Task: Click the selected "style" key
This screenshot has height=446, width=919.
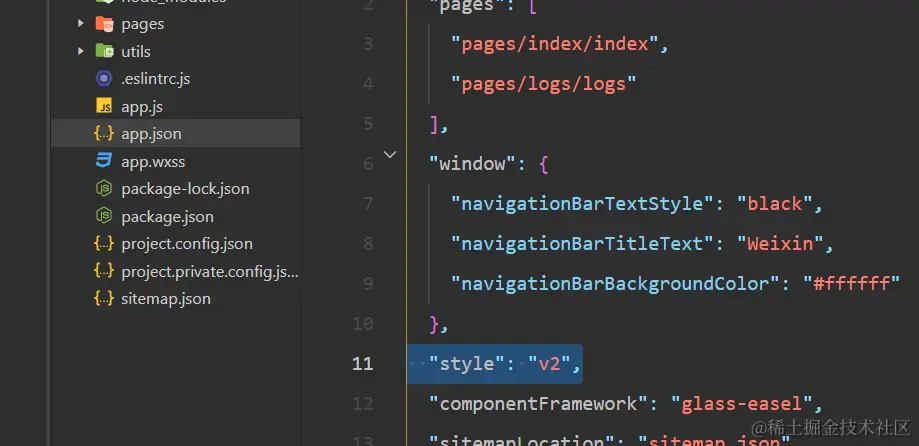Action: point(468,364)
